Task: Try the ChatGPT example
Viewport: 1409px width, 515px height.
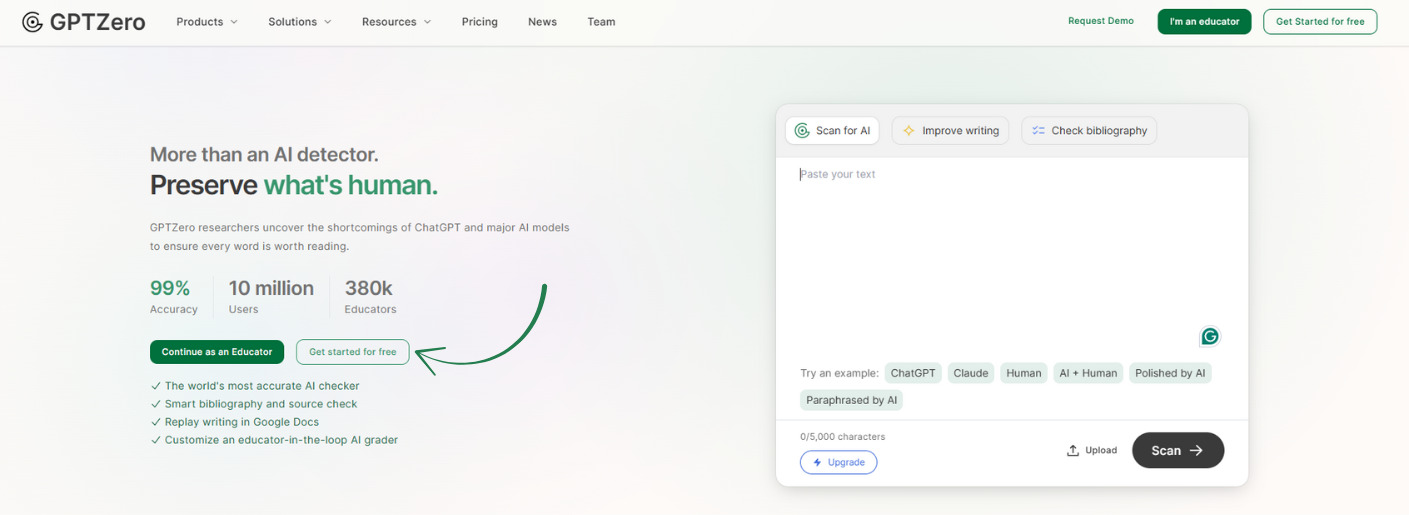Action: pyautogui.click(x=913, y=373)
